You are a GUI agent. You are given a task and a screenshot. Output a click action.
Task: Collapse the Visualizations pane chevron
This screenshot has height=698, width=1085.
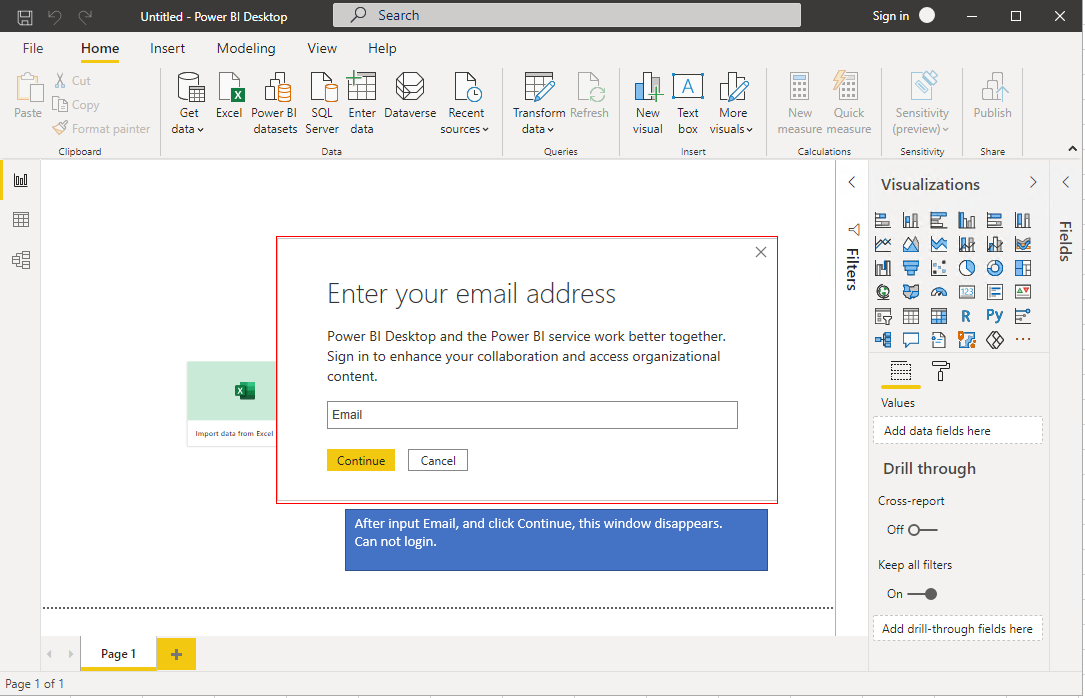[x=1033, y=183]
